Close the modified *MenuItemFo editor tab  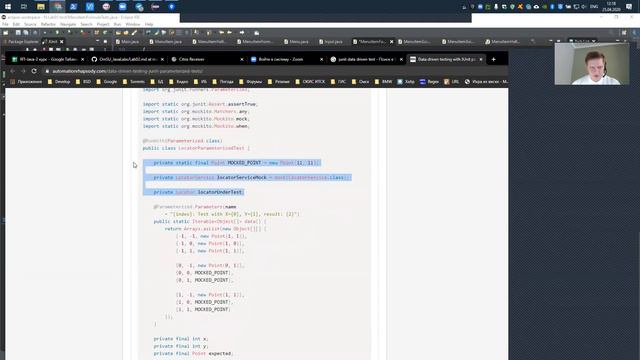tap(391, 42)
